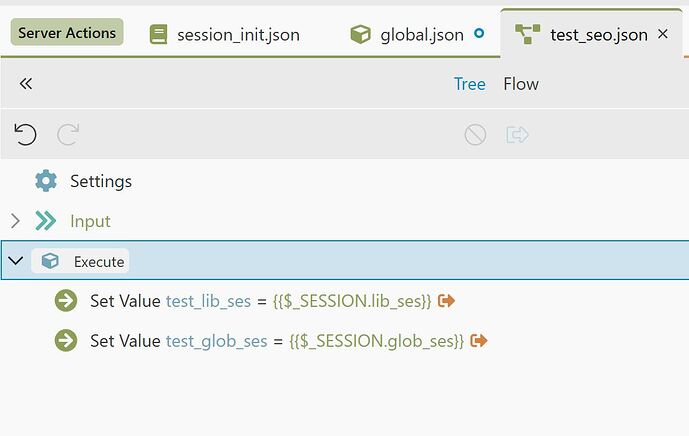Click the greyed output arrow toolbar icon
The image size is (689, 436).
[517, 134]
